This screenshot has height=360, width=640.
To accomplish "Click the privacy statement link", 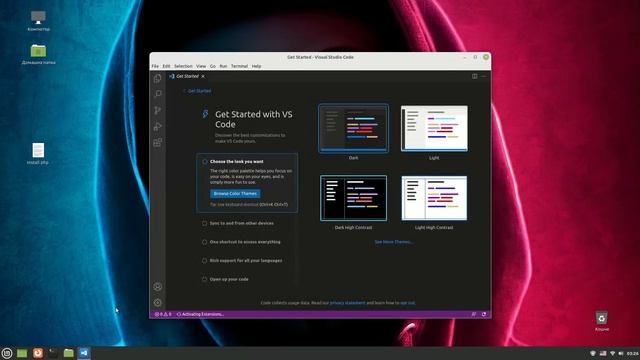I will 347,303.
